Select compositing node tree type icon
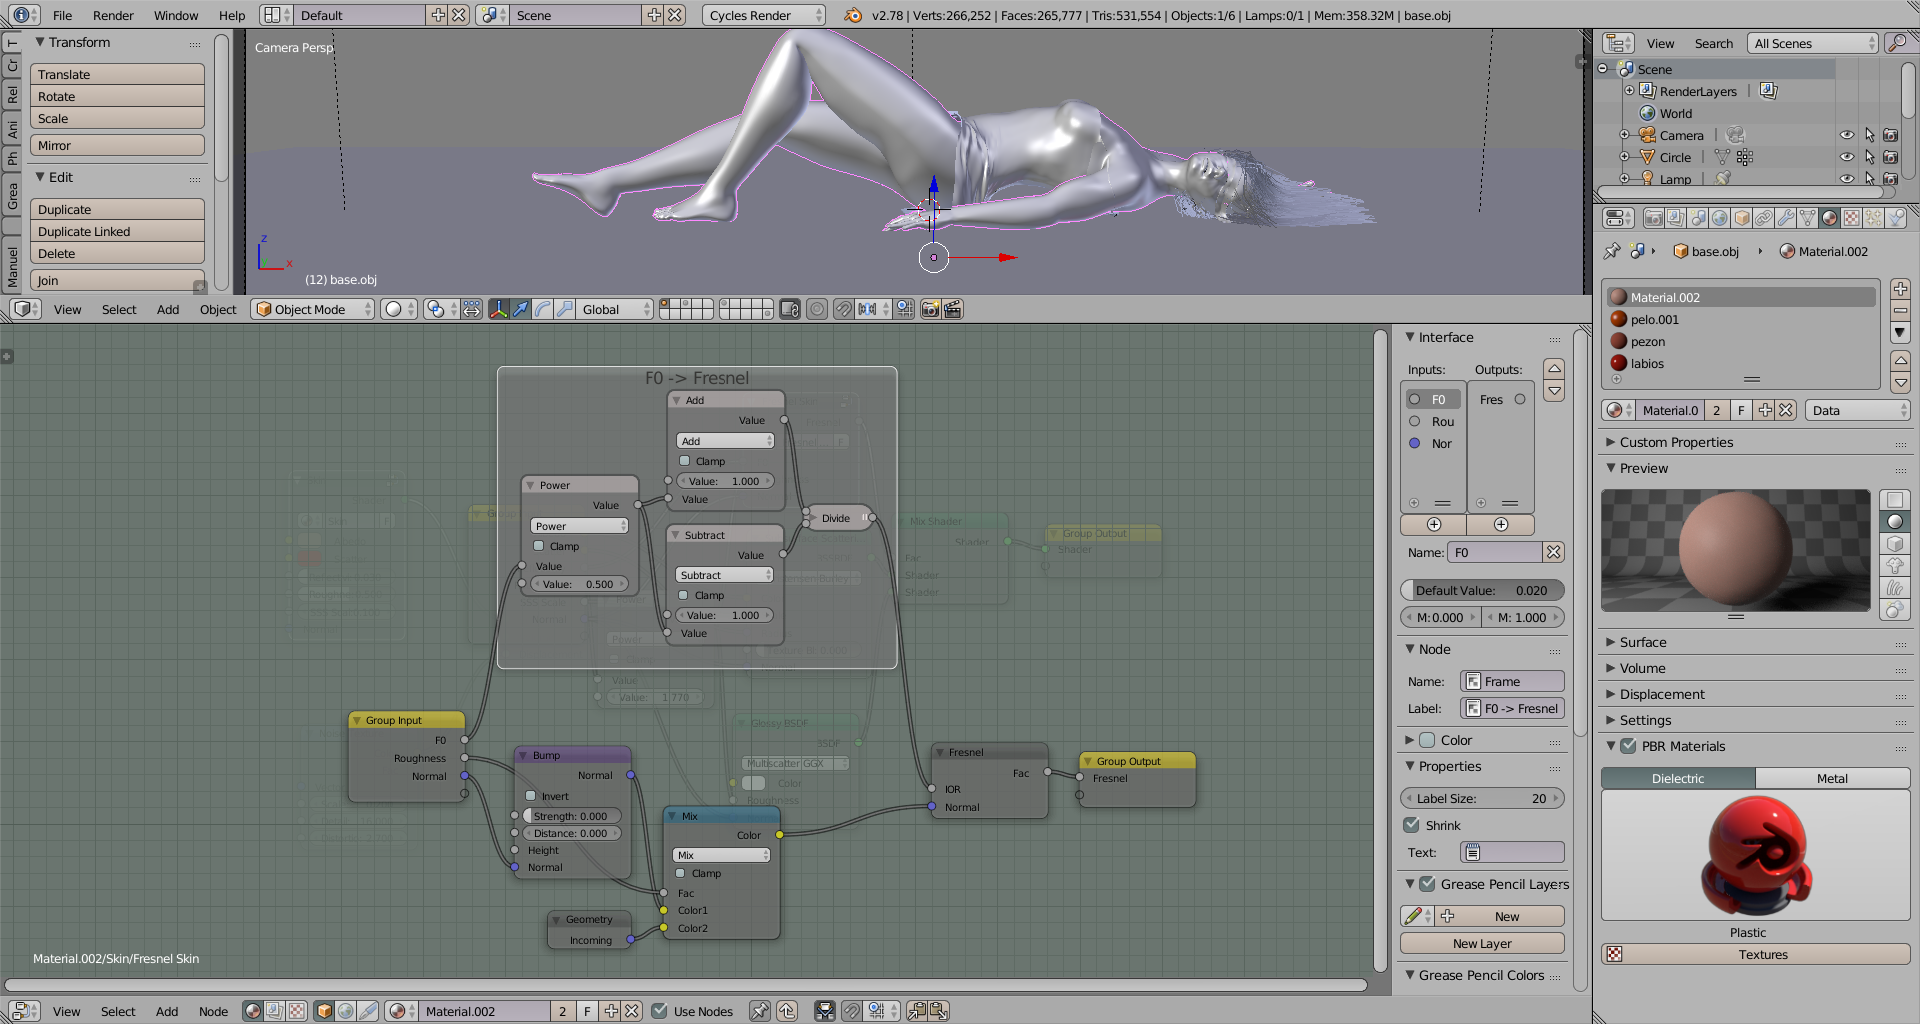Screen dimensions: 1920x1024 tap(275, 1011)
